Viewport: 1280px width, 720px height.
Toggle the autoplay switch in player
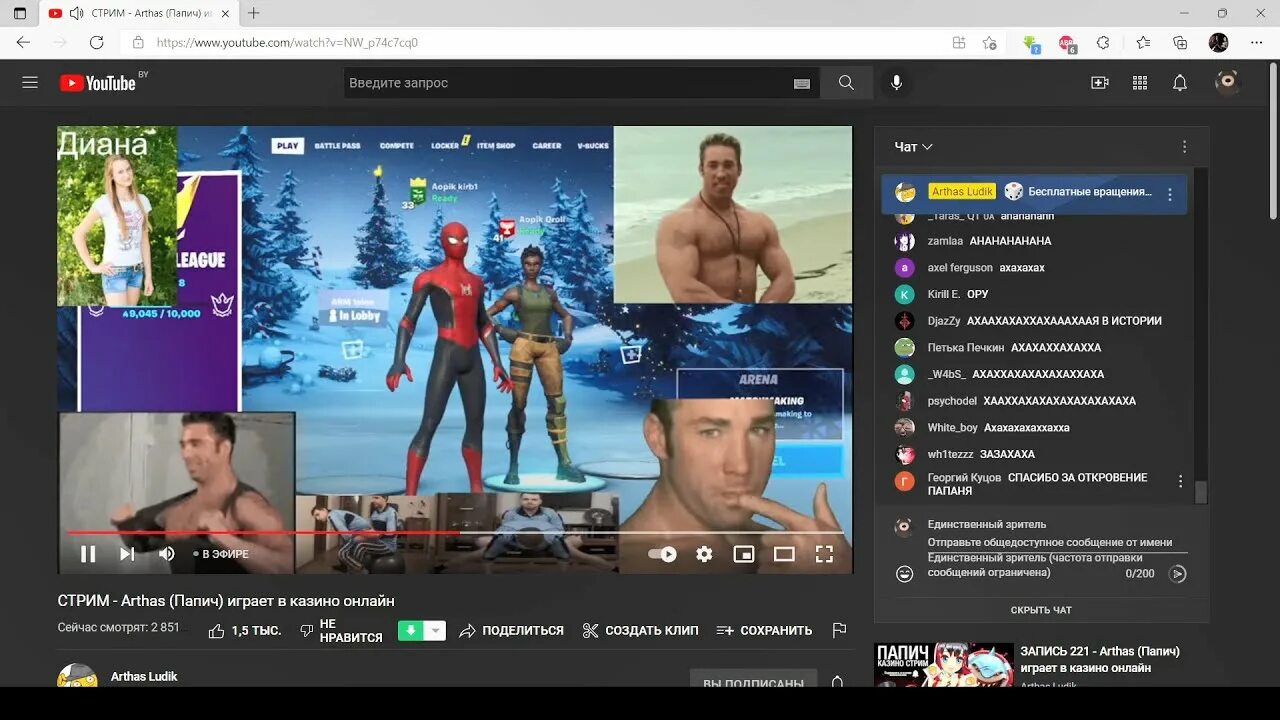click(x=662, y=554)
